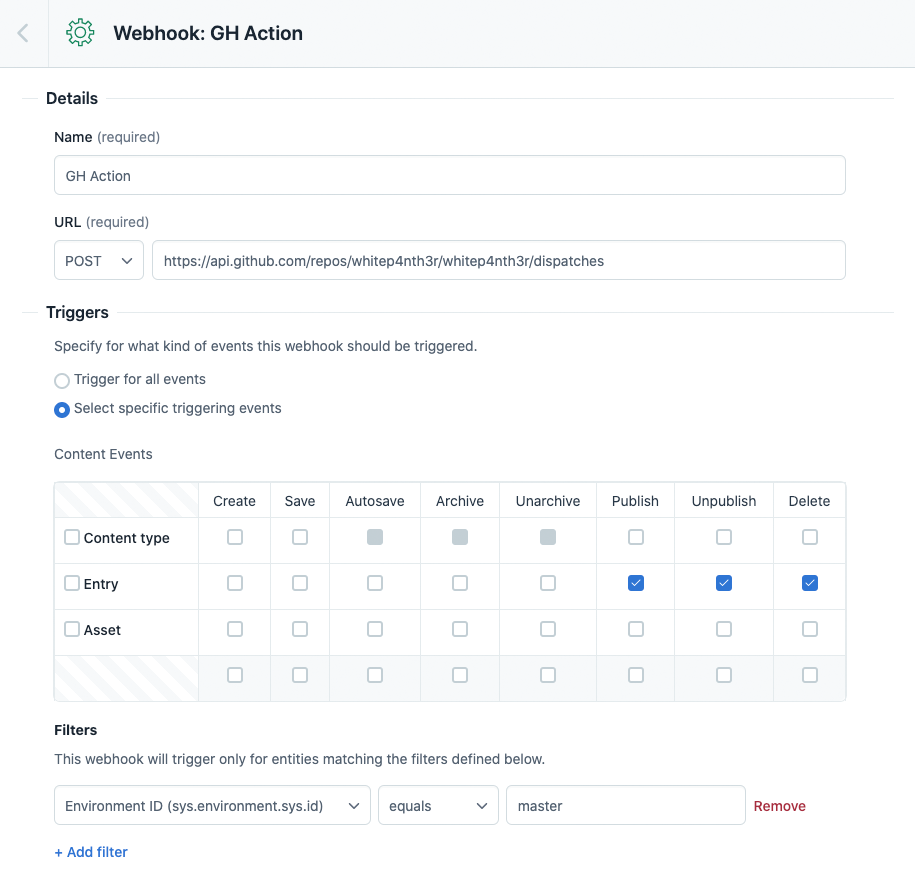Viewport: 915px width, 872px height.
Task: Click the webhook settings gear icon
Action: [80, 32]
